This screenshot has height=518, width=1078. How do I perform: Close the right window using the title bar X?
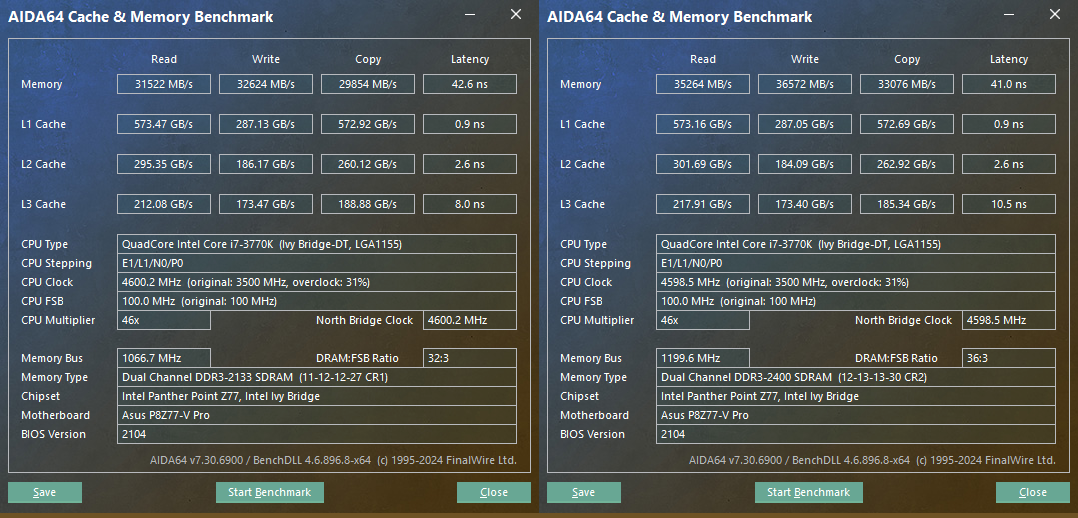[1055, 15]
